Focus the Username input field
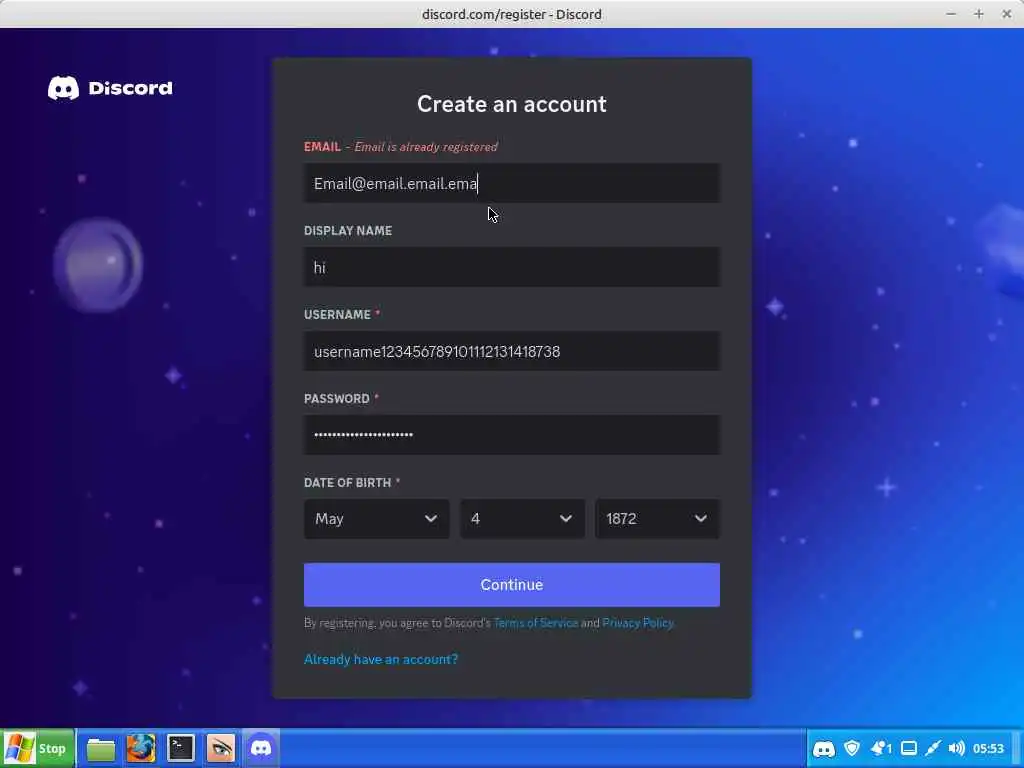The height and width of the screenshot is (768, 1024). point(512,351)
